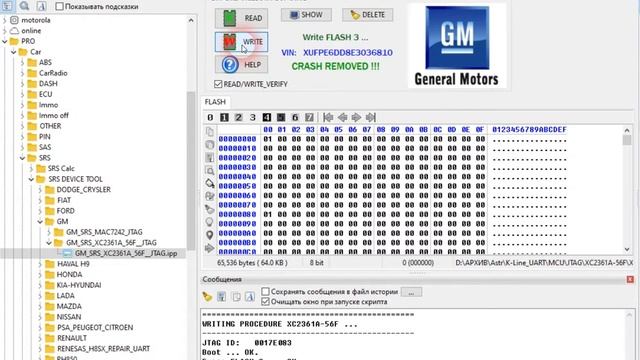The height and width of the screenshot is (360, 640).
Task: Collapse the SRS DEVICE TOOL folder
Action: click(x=31, y=179)
